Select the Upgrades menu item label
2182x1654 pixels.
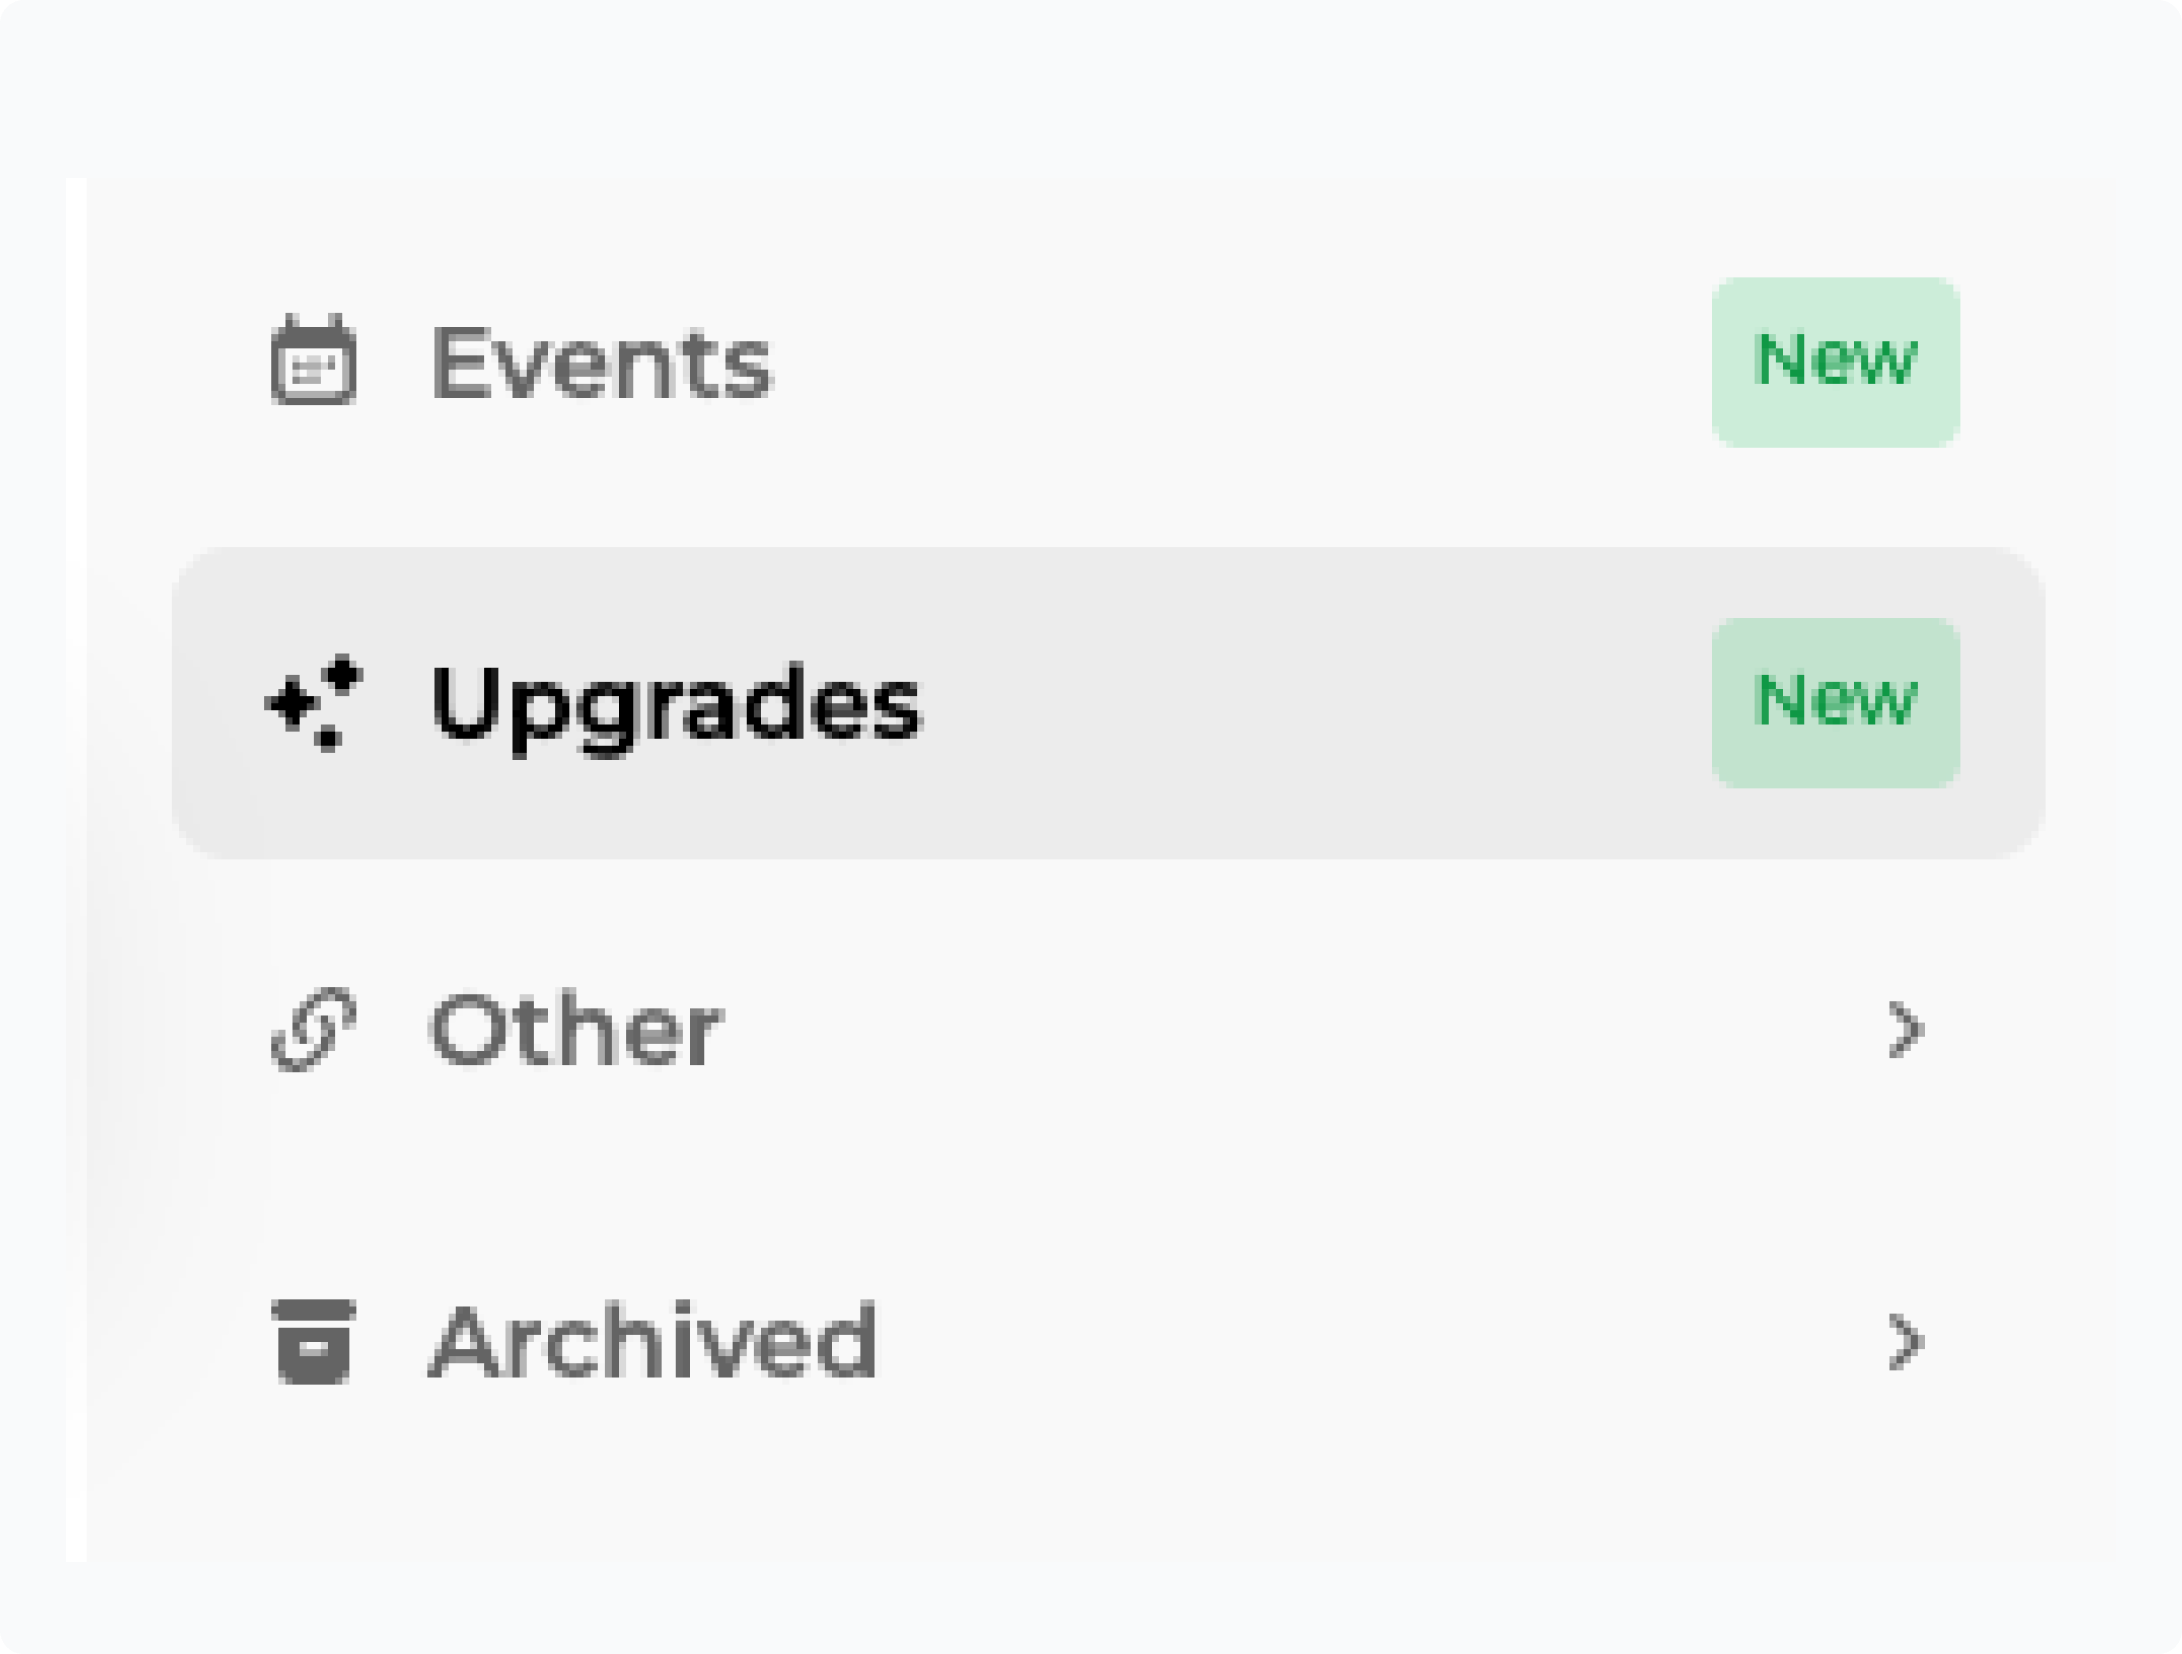coord(675,703)
